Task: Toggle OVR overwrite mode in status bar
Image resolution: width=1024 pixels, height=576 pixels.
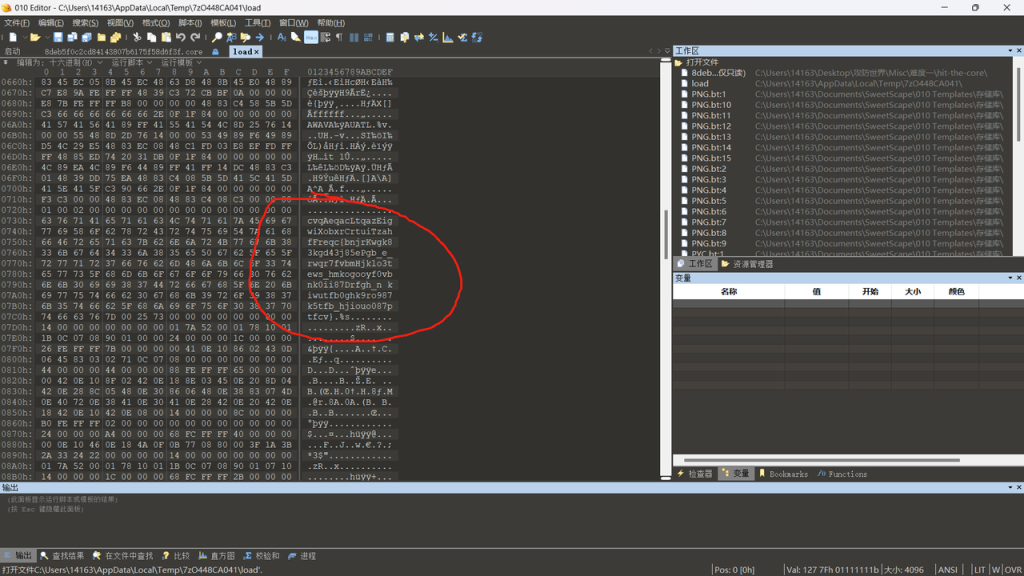Action: (1012, 570)
